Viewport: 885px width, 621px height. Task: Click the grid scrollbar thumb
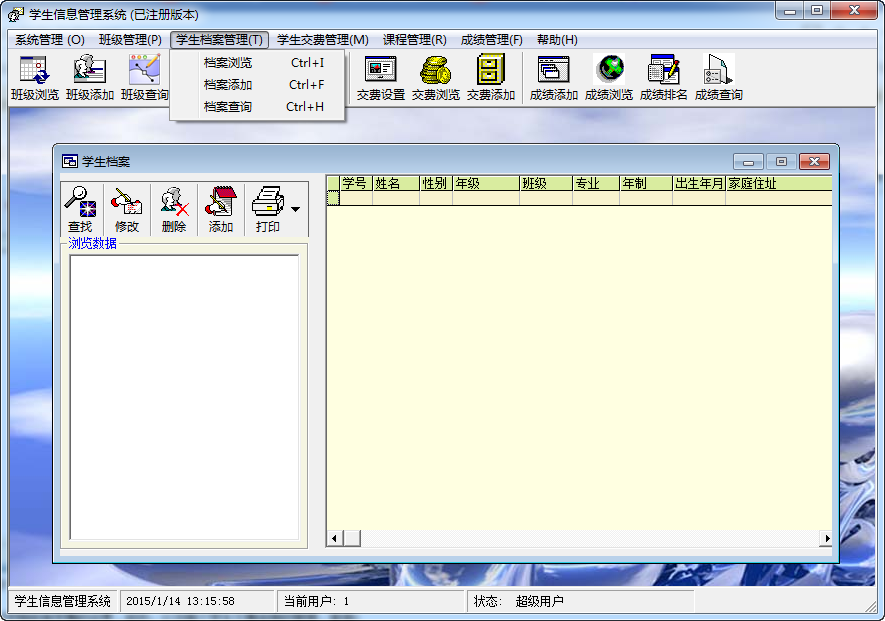[352, 539]
